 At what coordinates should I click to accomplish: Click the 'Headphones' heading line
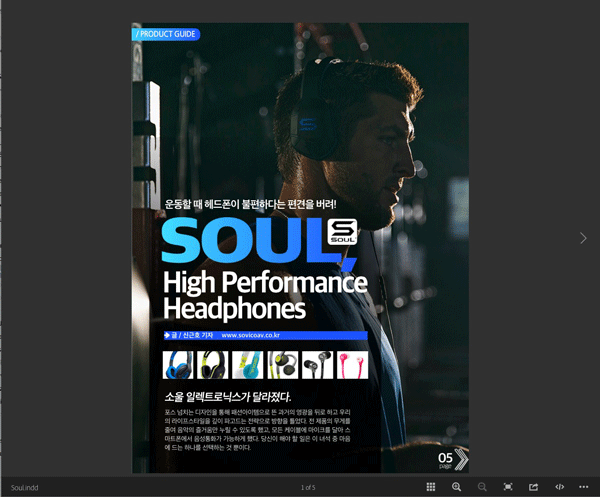click(235, 308)
